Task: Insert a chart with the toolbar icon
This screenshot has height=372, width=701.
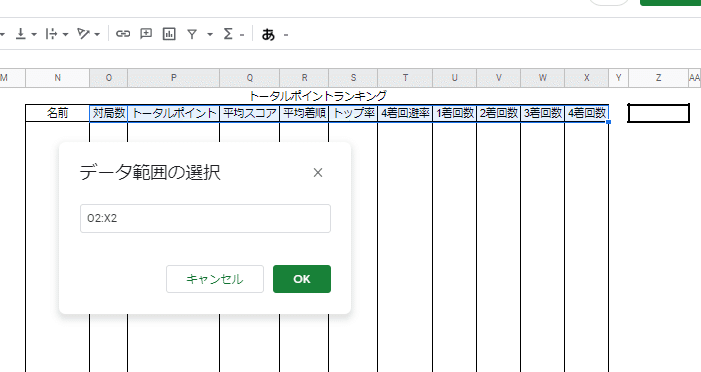Action: (169, 34)
